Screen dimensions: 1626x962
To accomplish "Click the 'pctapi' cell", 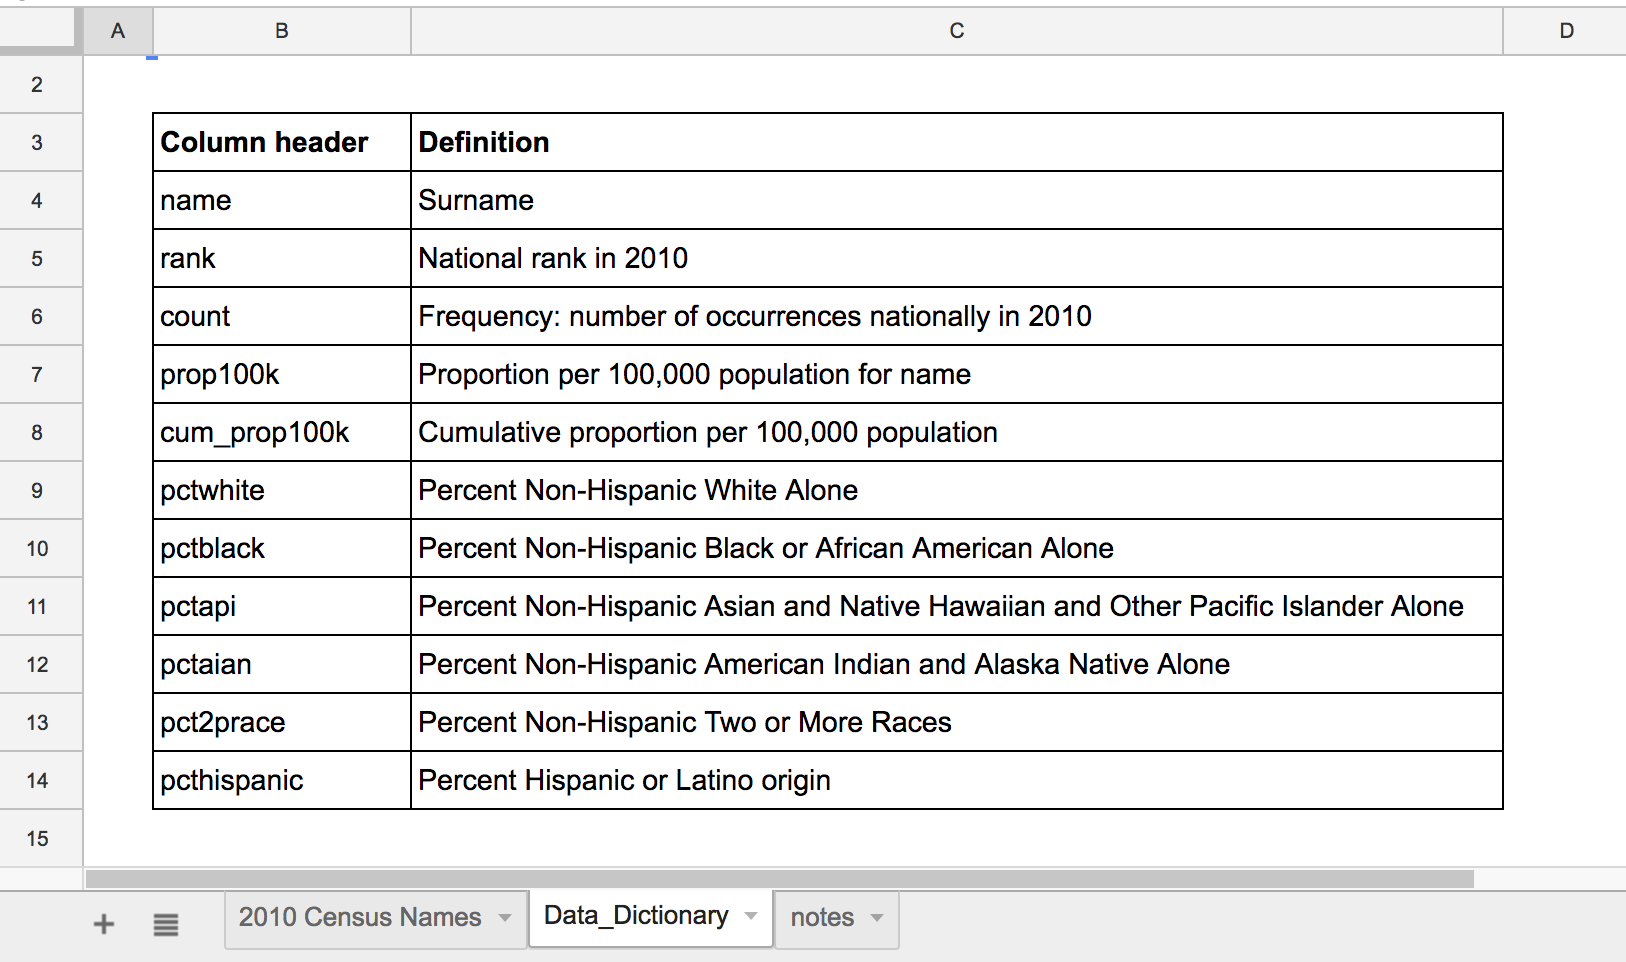I will tap(282, 606).
